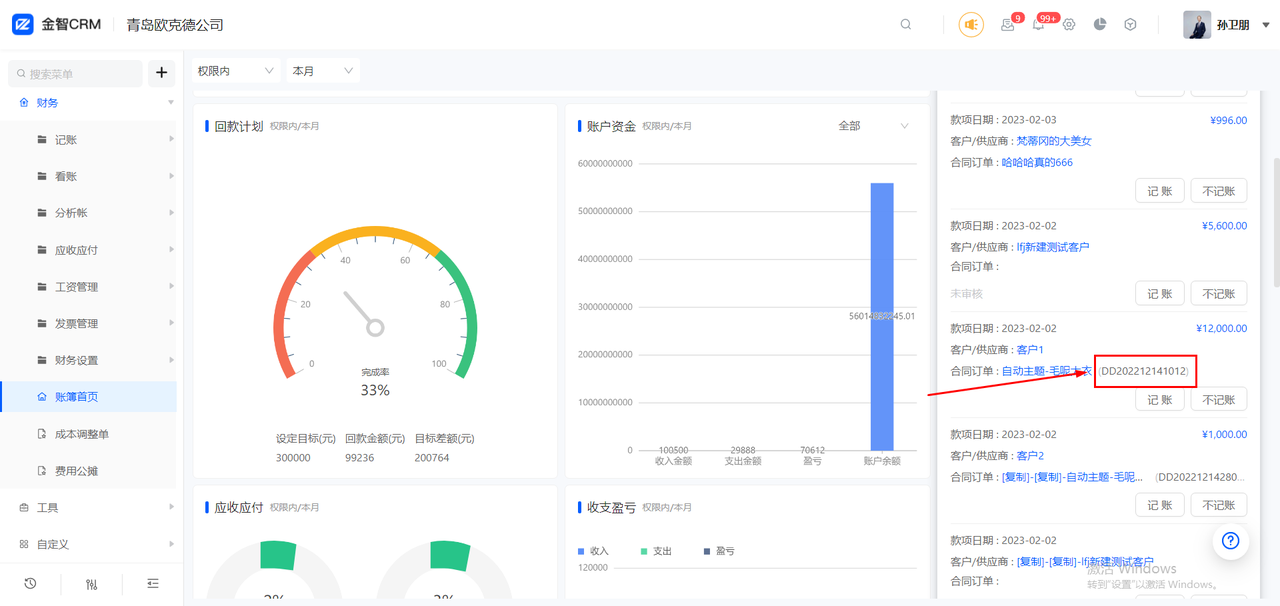The height and width of the screenshot is (606, 1280).
Task: Click the plus button beside menu search
Action: pos(162,73)
